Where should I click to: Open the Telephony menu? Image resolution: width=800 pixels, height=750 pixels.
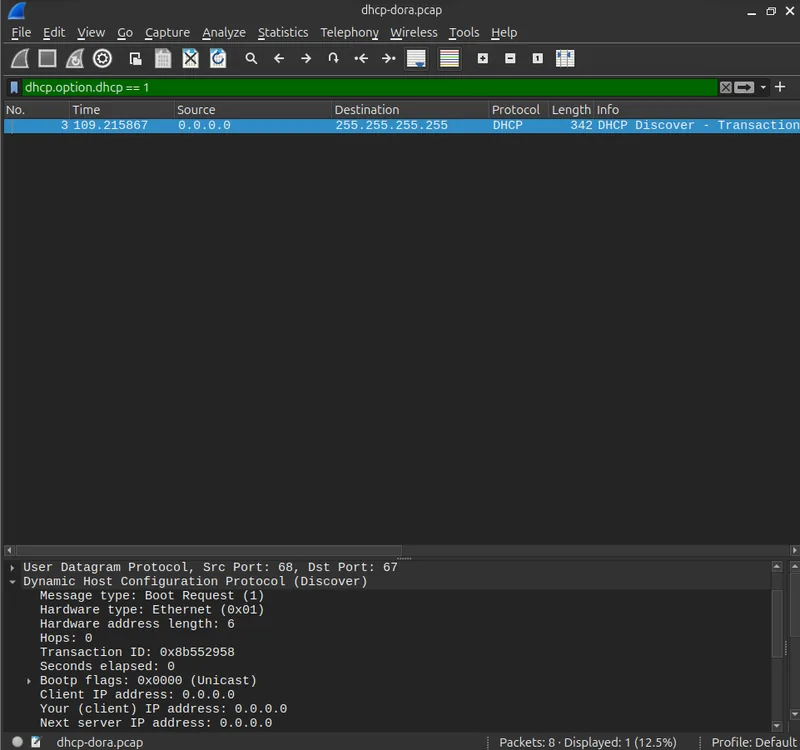click(x=349, y=33)
